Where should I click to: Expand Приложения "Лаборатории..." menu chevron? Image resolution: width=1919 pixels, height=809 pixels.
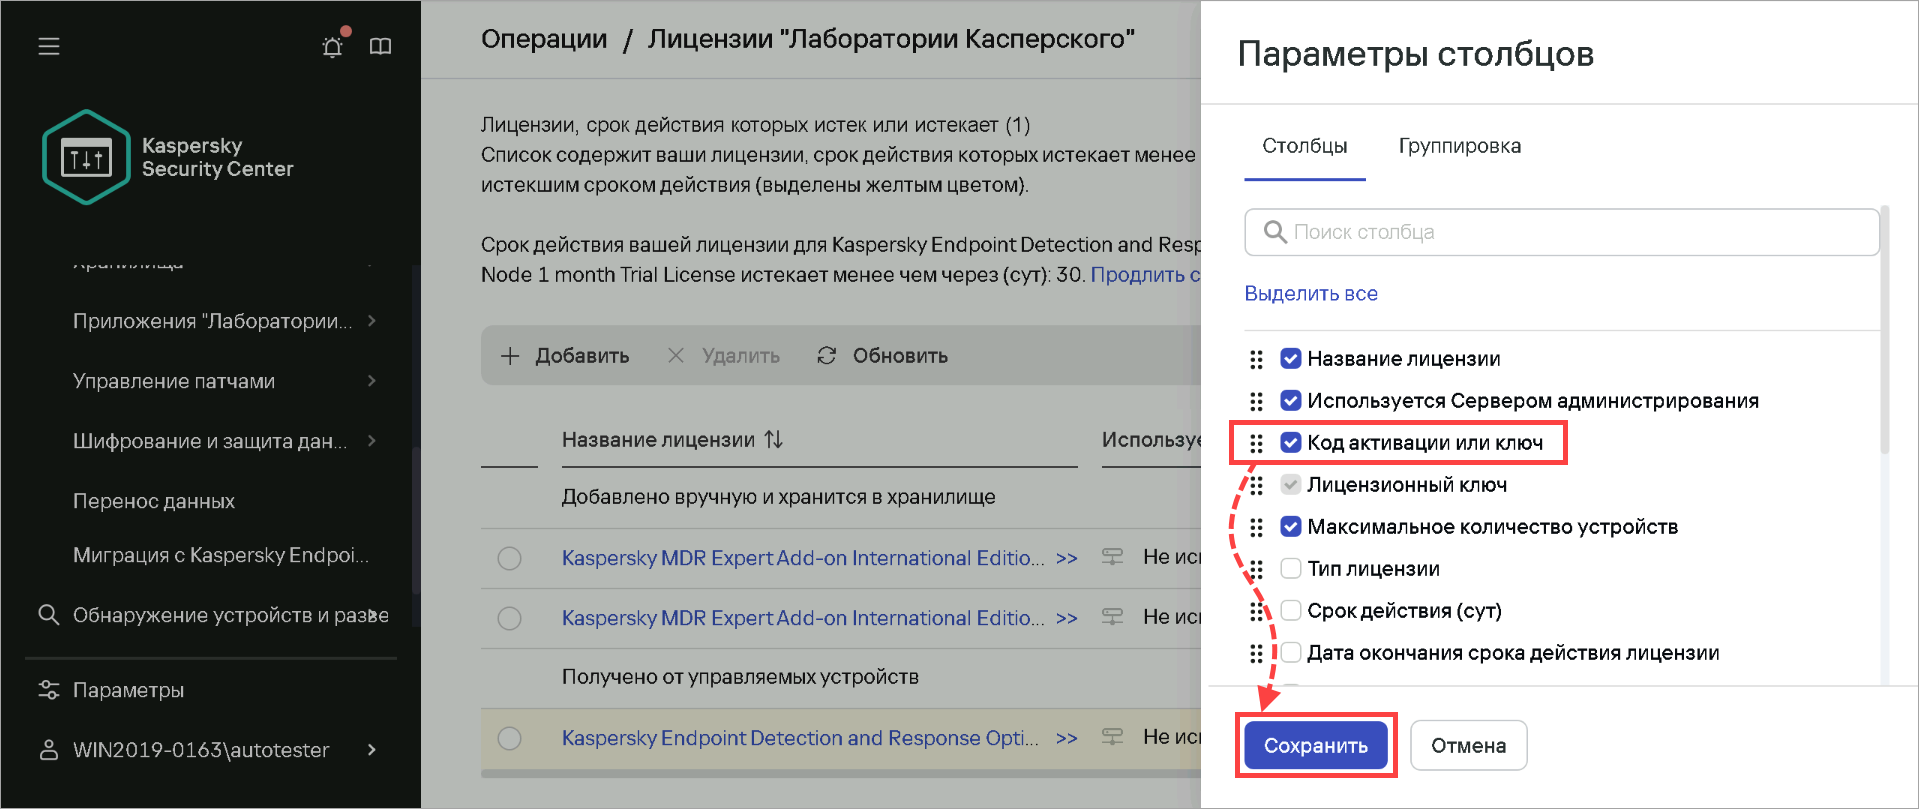372,320
